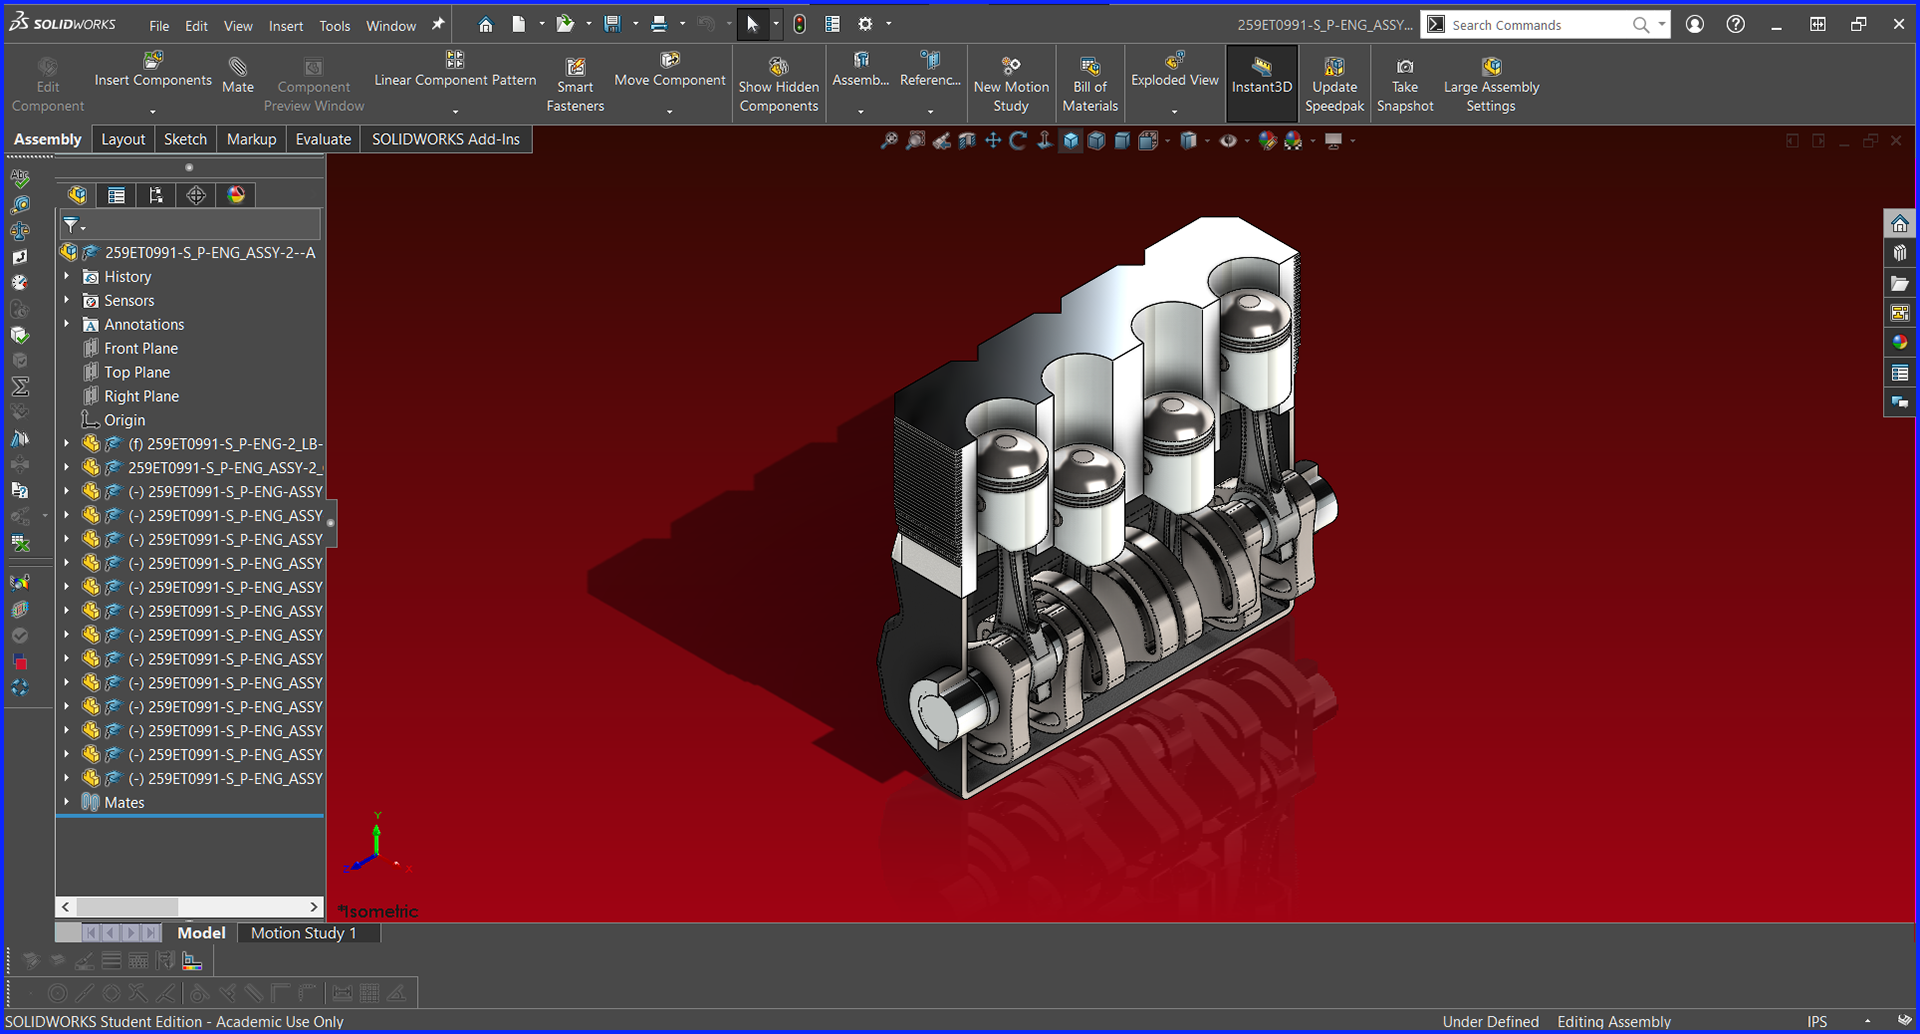Open the Insert menu

(x=286, y=26)
